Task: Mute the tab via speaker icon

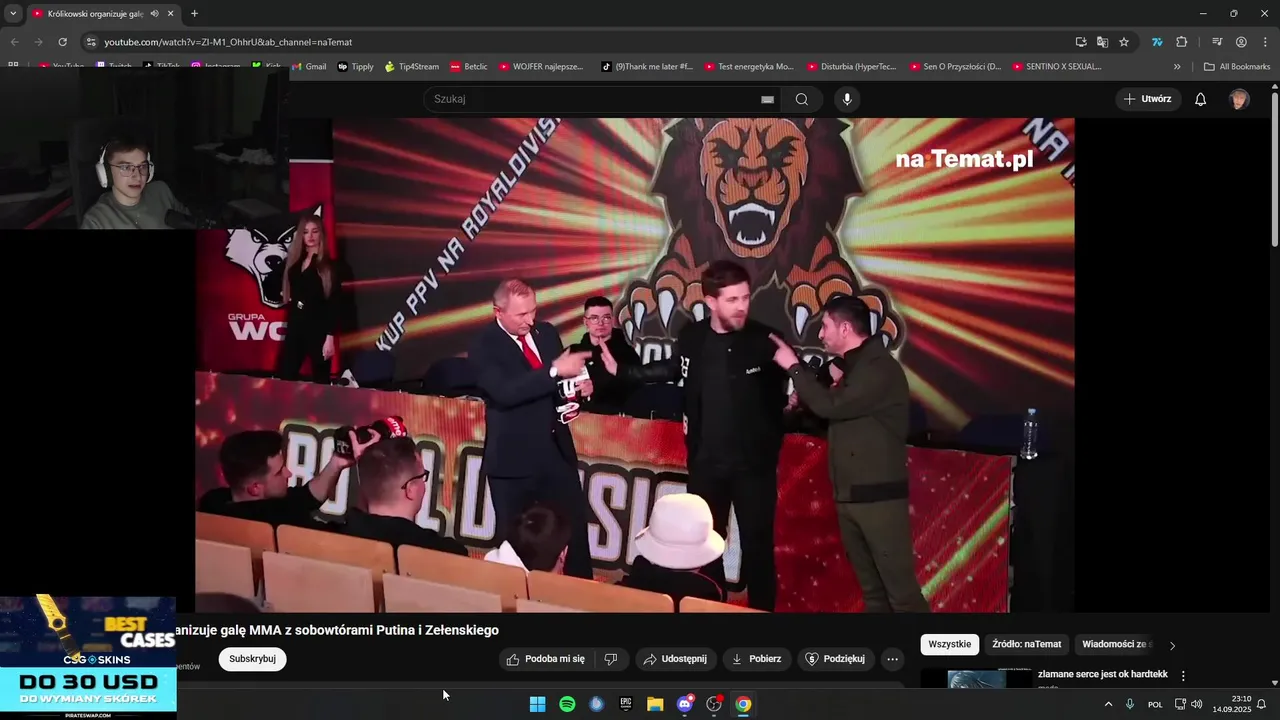Action: tap(154, 14)
